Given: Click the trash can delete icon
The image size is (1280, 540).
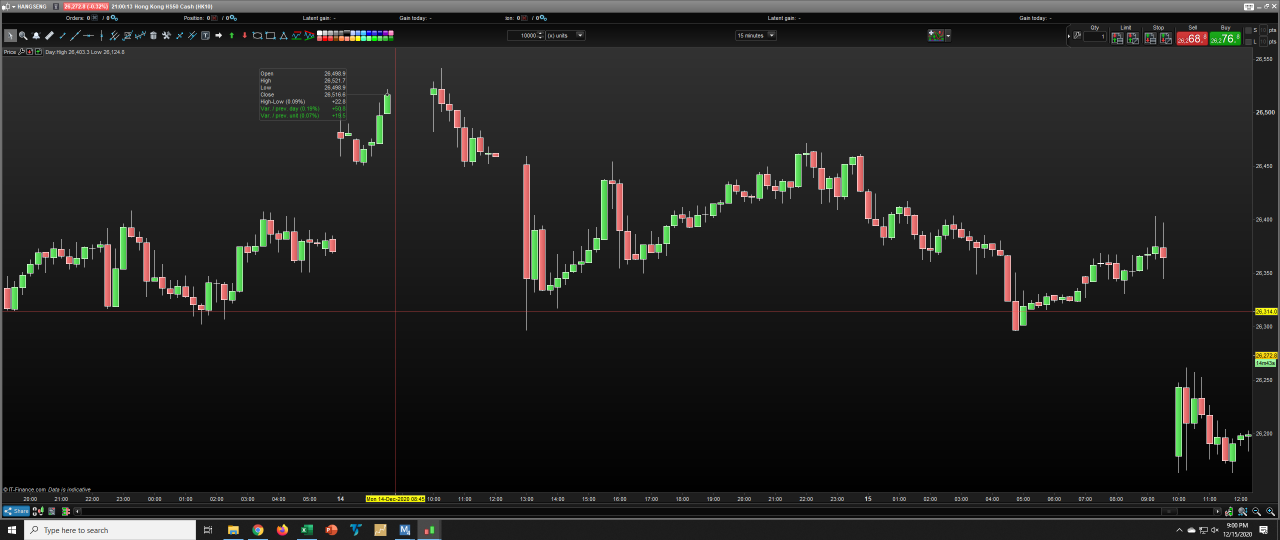Looking at the screenshot, I should 153,35.
